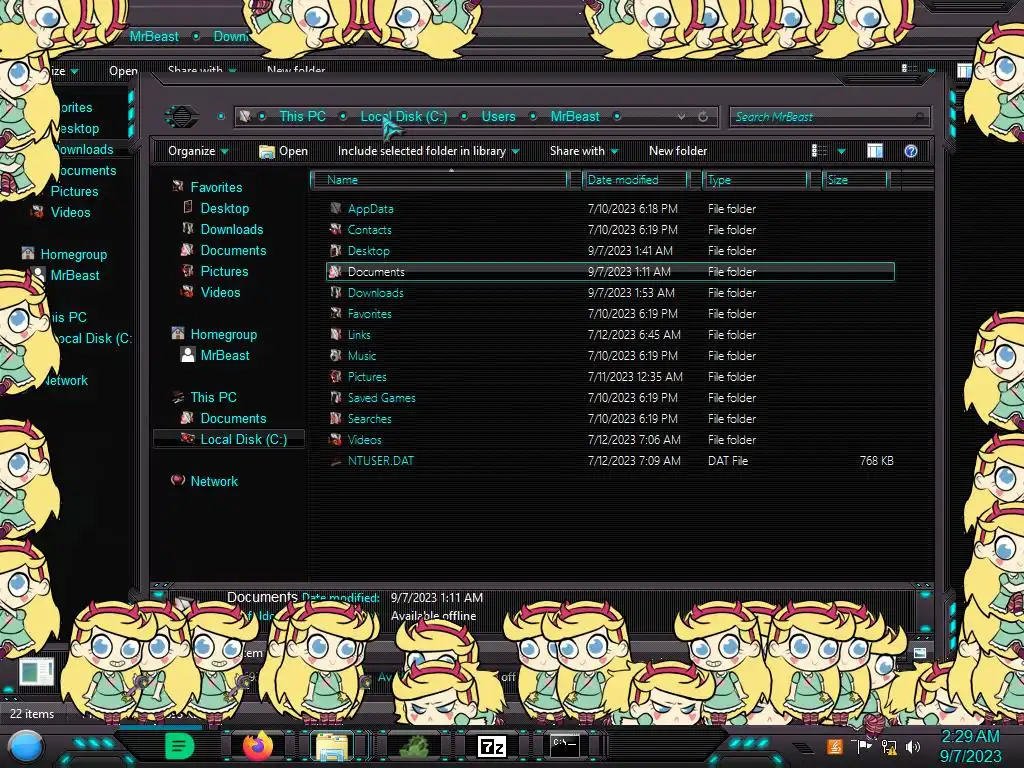
Task: Click the change view icon in the toolbar
Action: [x=818, y=151]
